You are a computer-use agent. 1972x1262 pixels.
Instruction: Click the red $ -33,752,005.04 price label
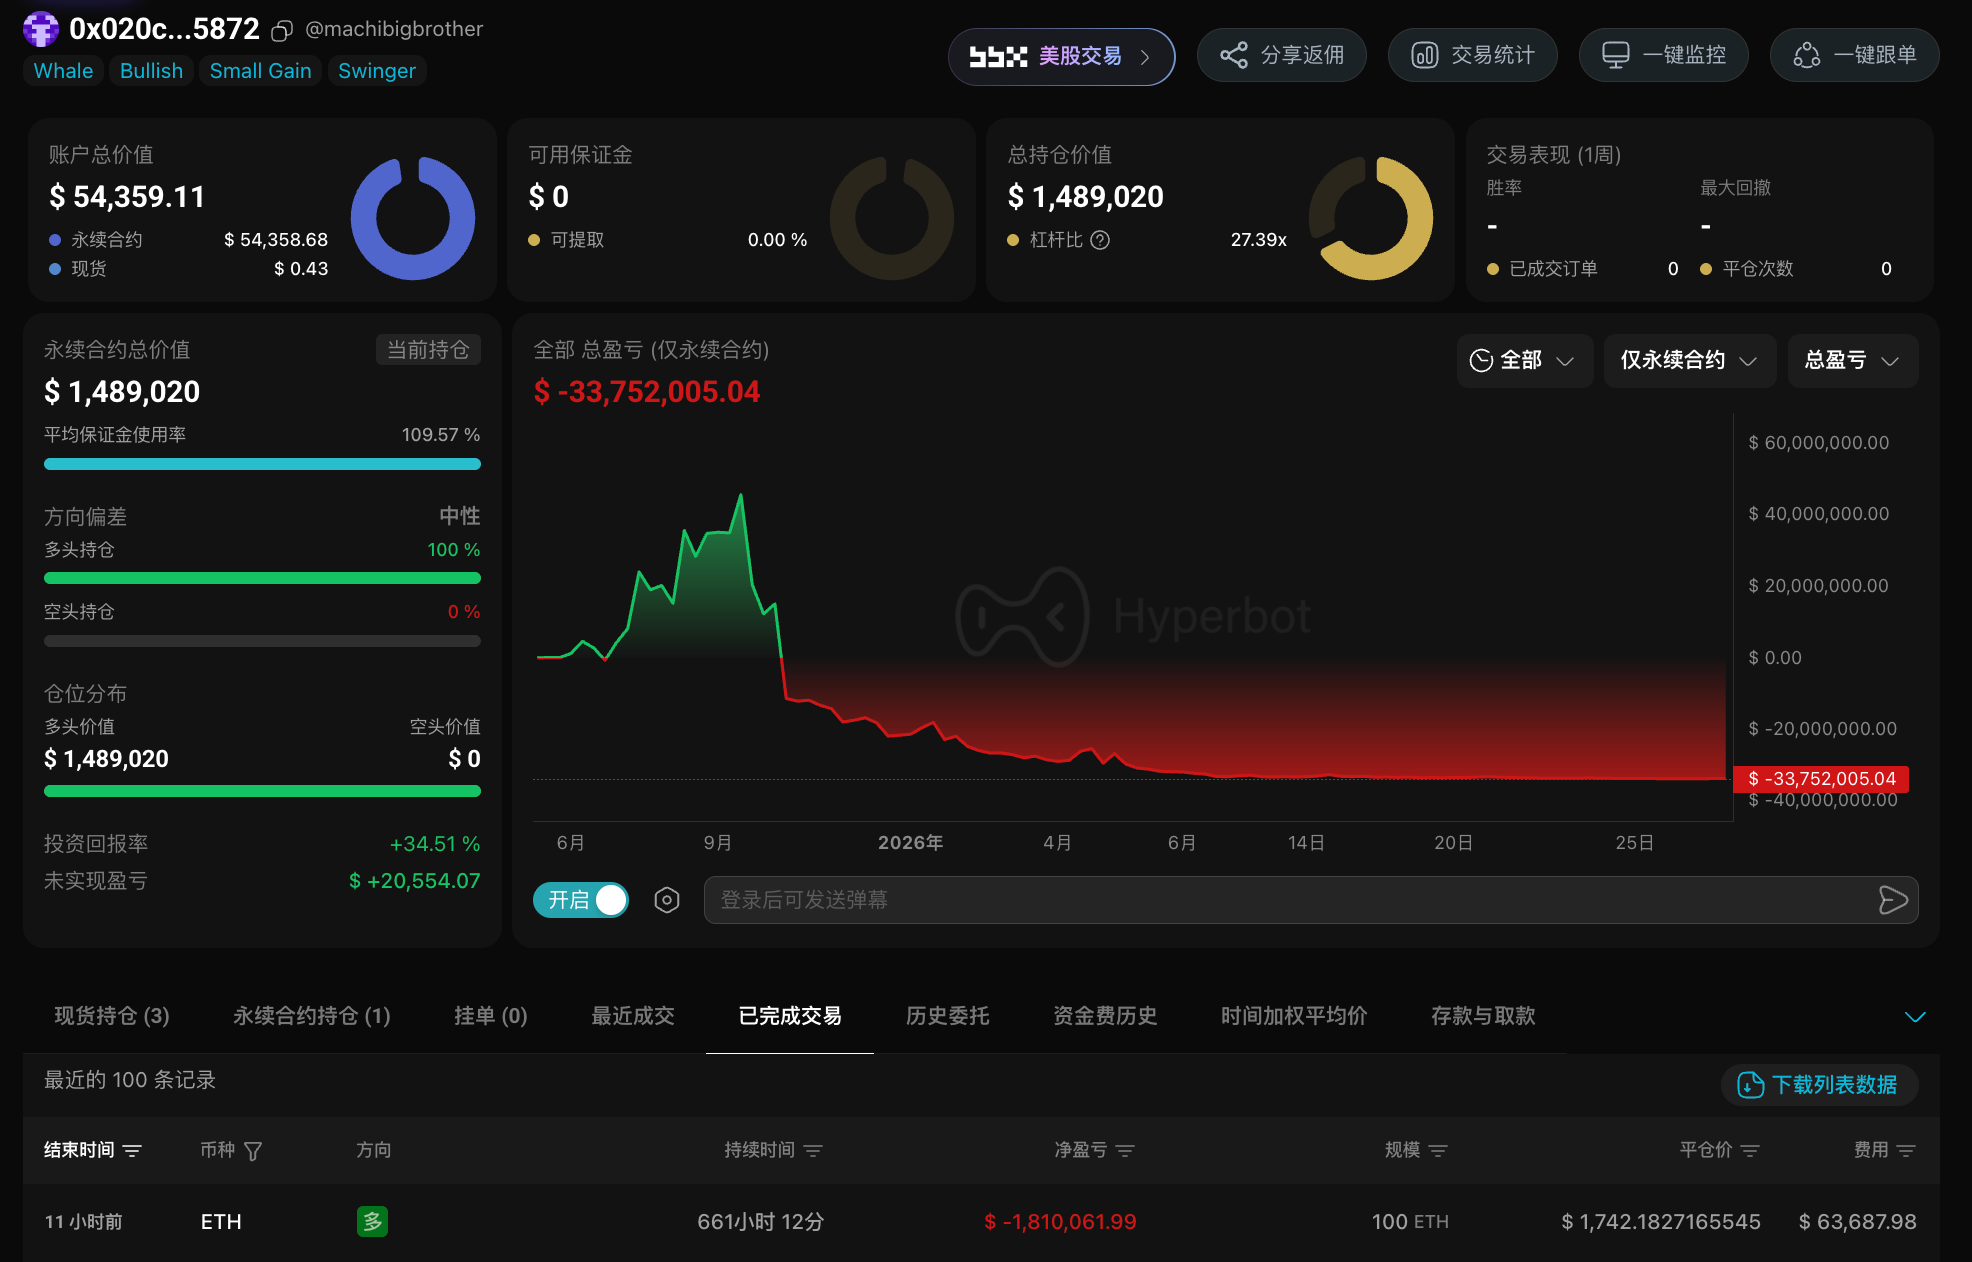click(1821, 779)
